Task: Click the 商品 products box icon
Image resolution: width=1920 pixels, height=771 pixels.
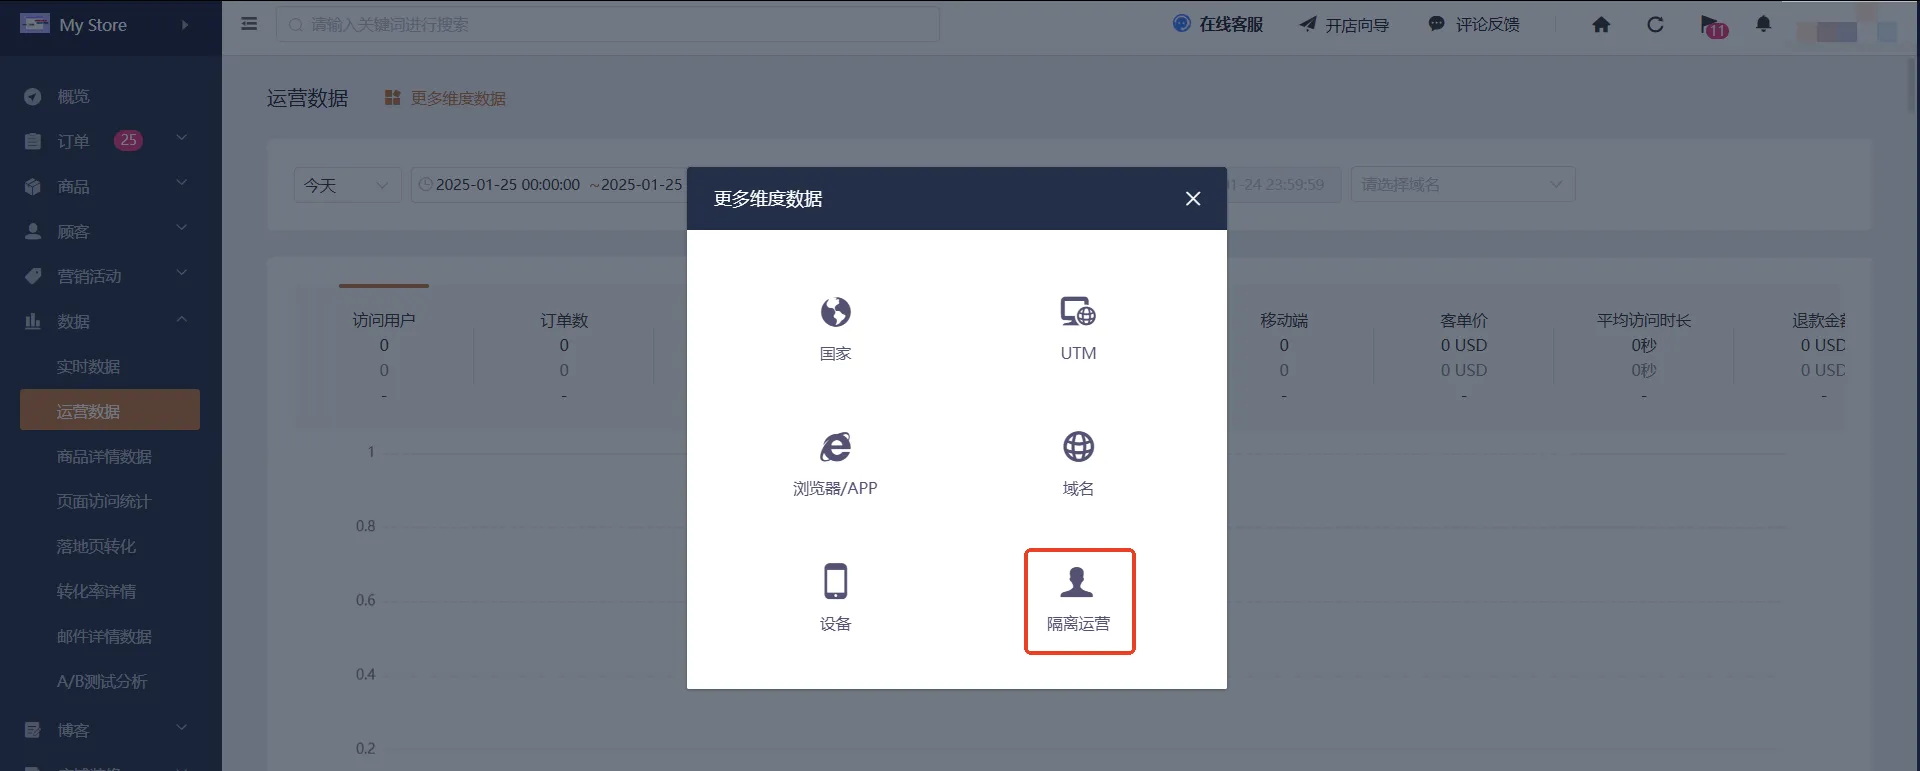Action: tap(33, 187)
